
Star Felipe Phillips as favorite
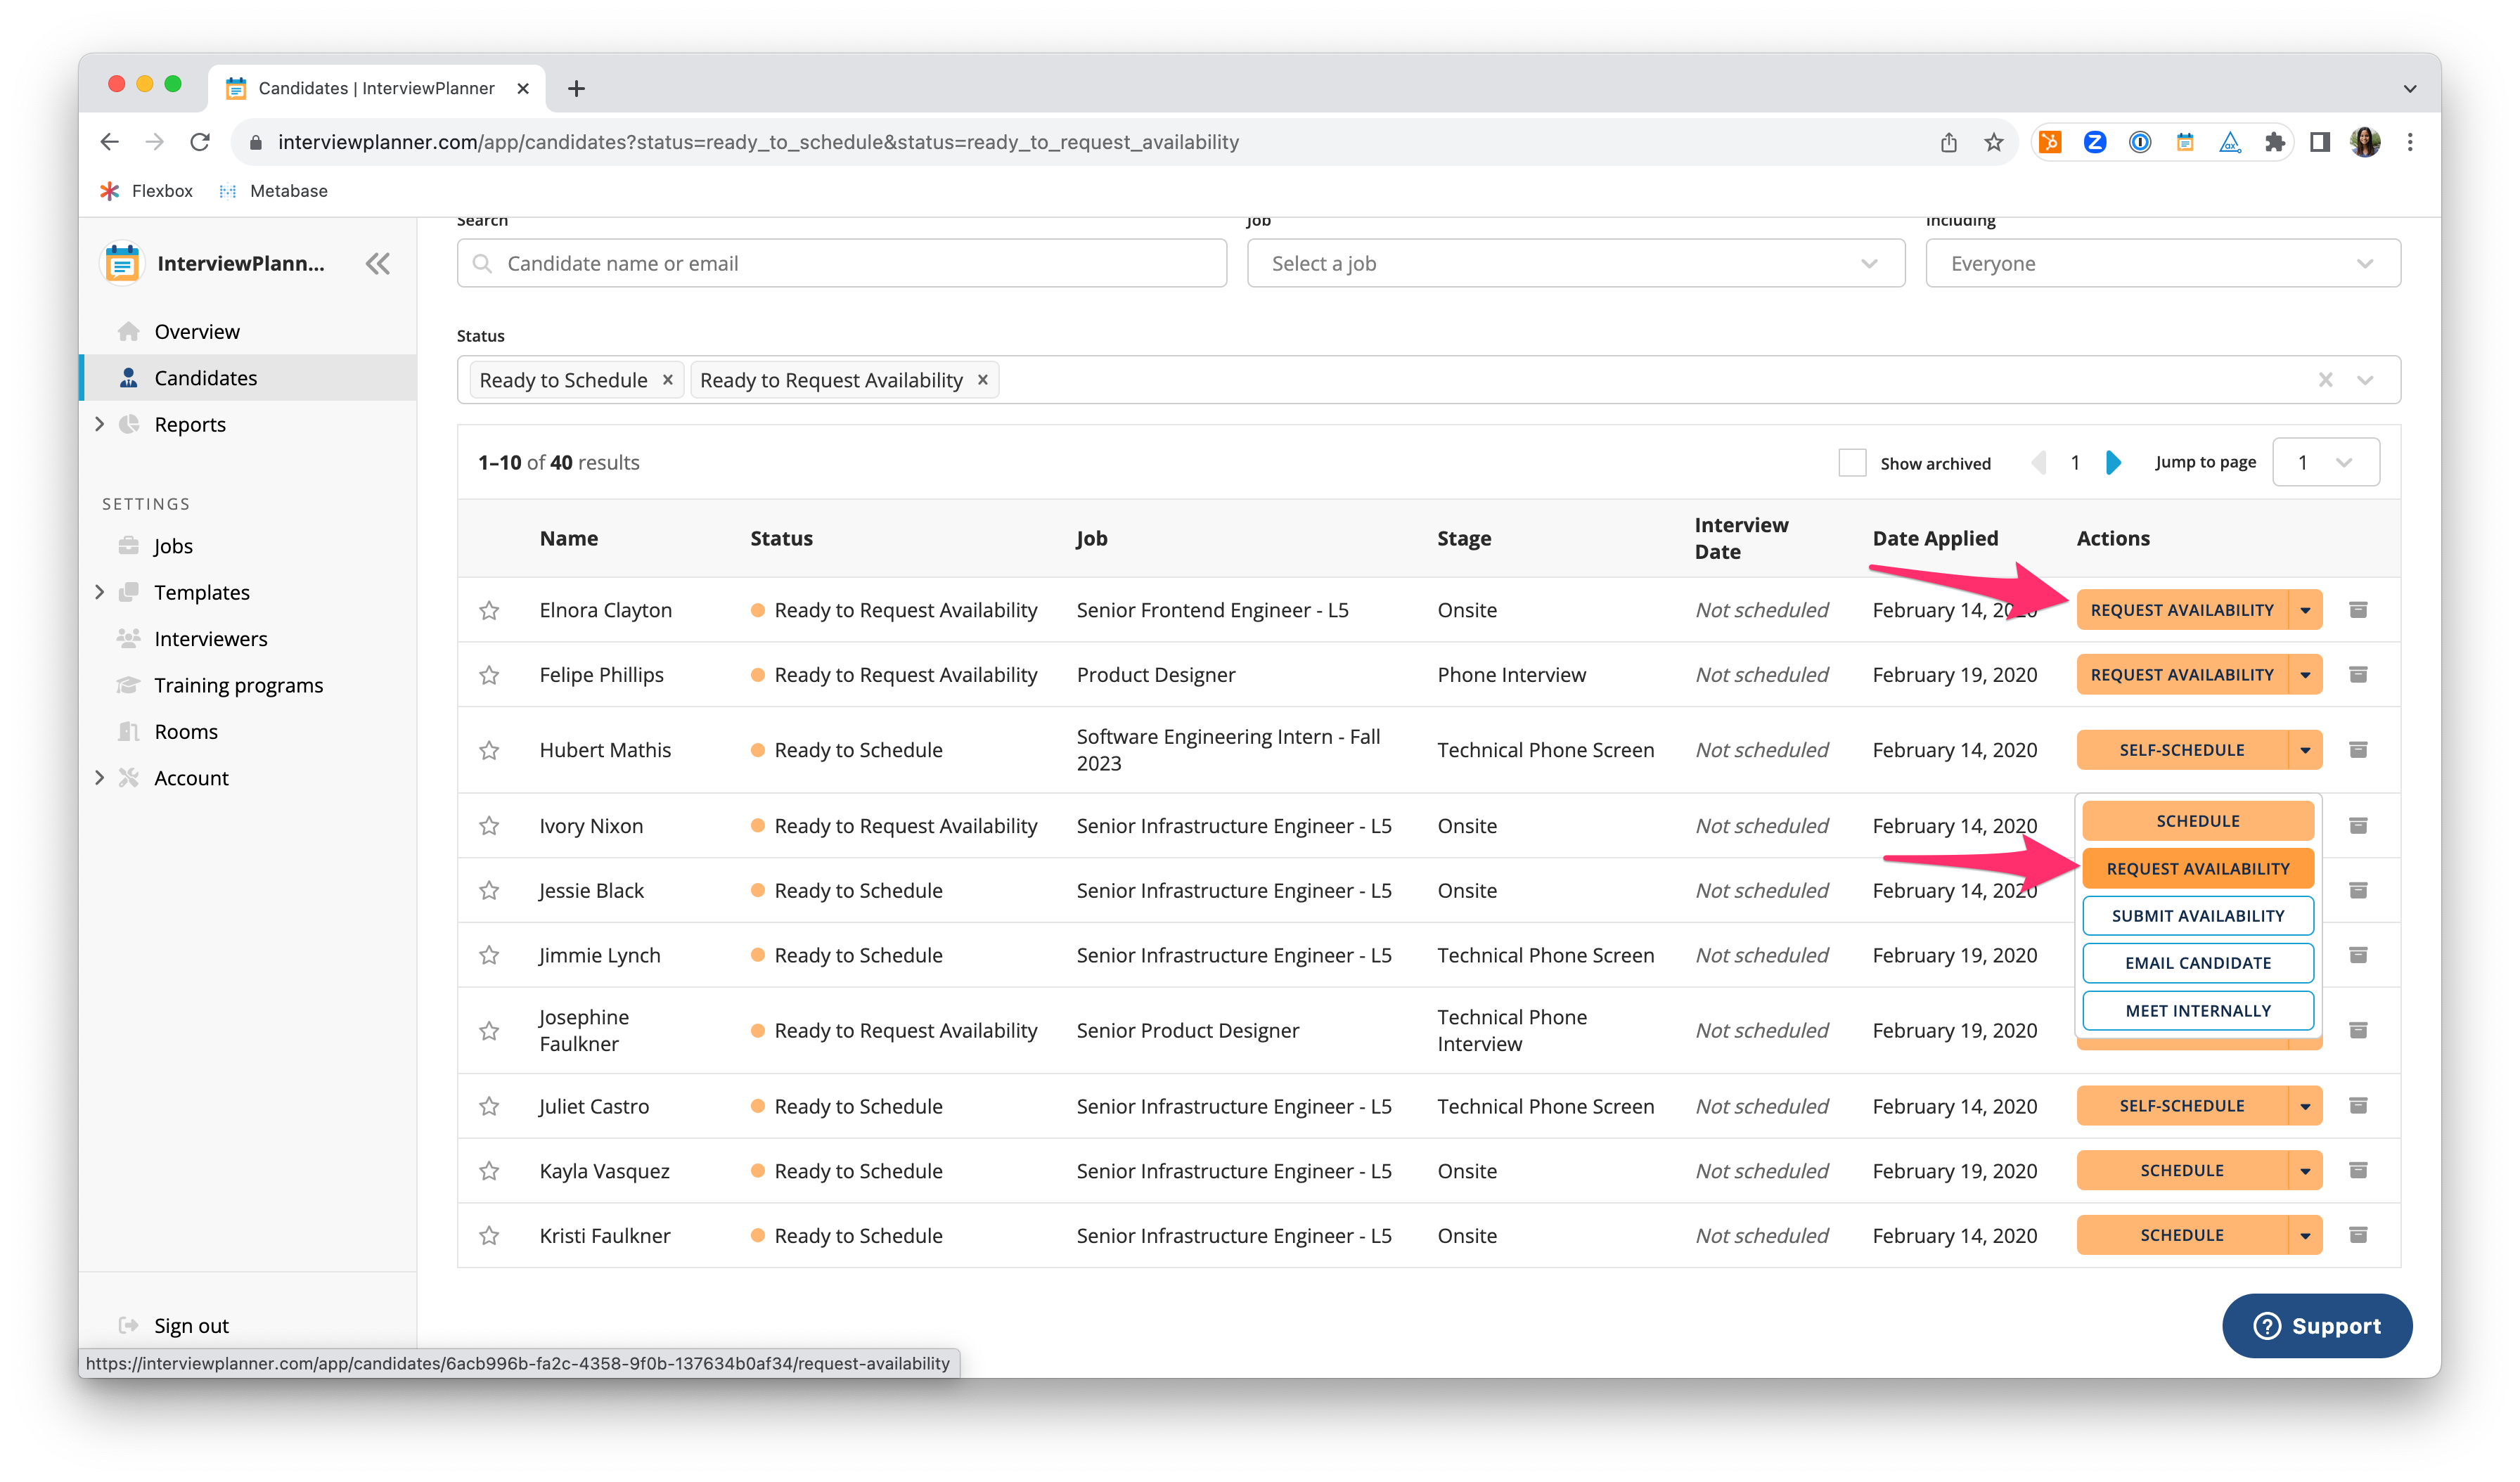click(x=489, y=675)
